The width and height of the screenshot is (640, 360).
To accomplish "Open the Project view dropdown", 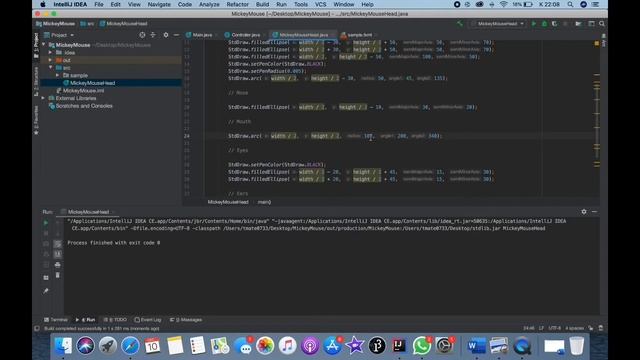I will [59, 35].
